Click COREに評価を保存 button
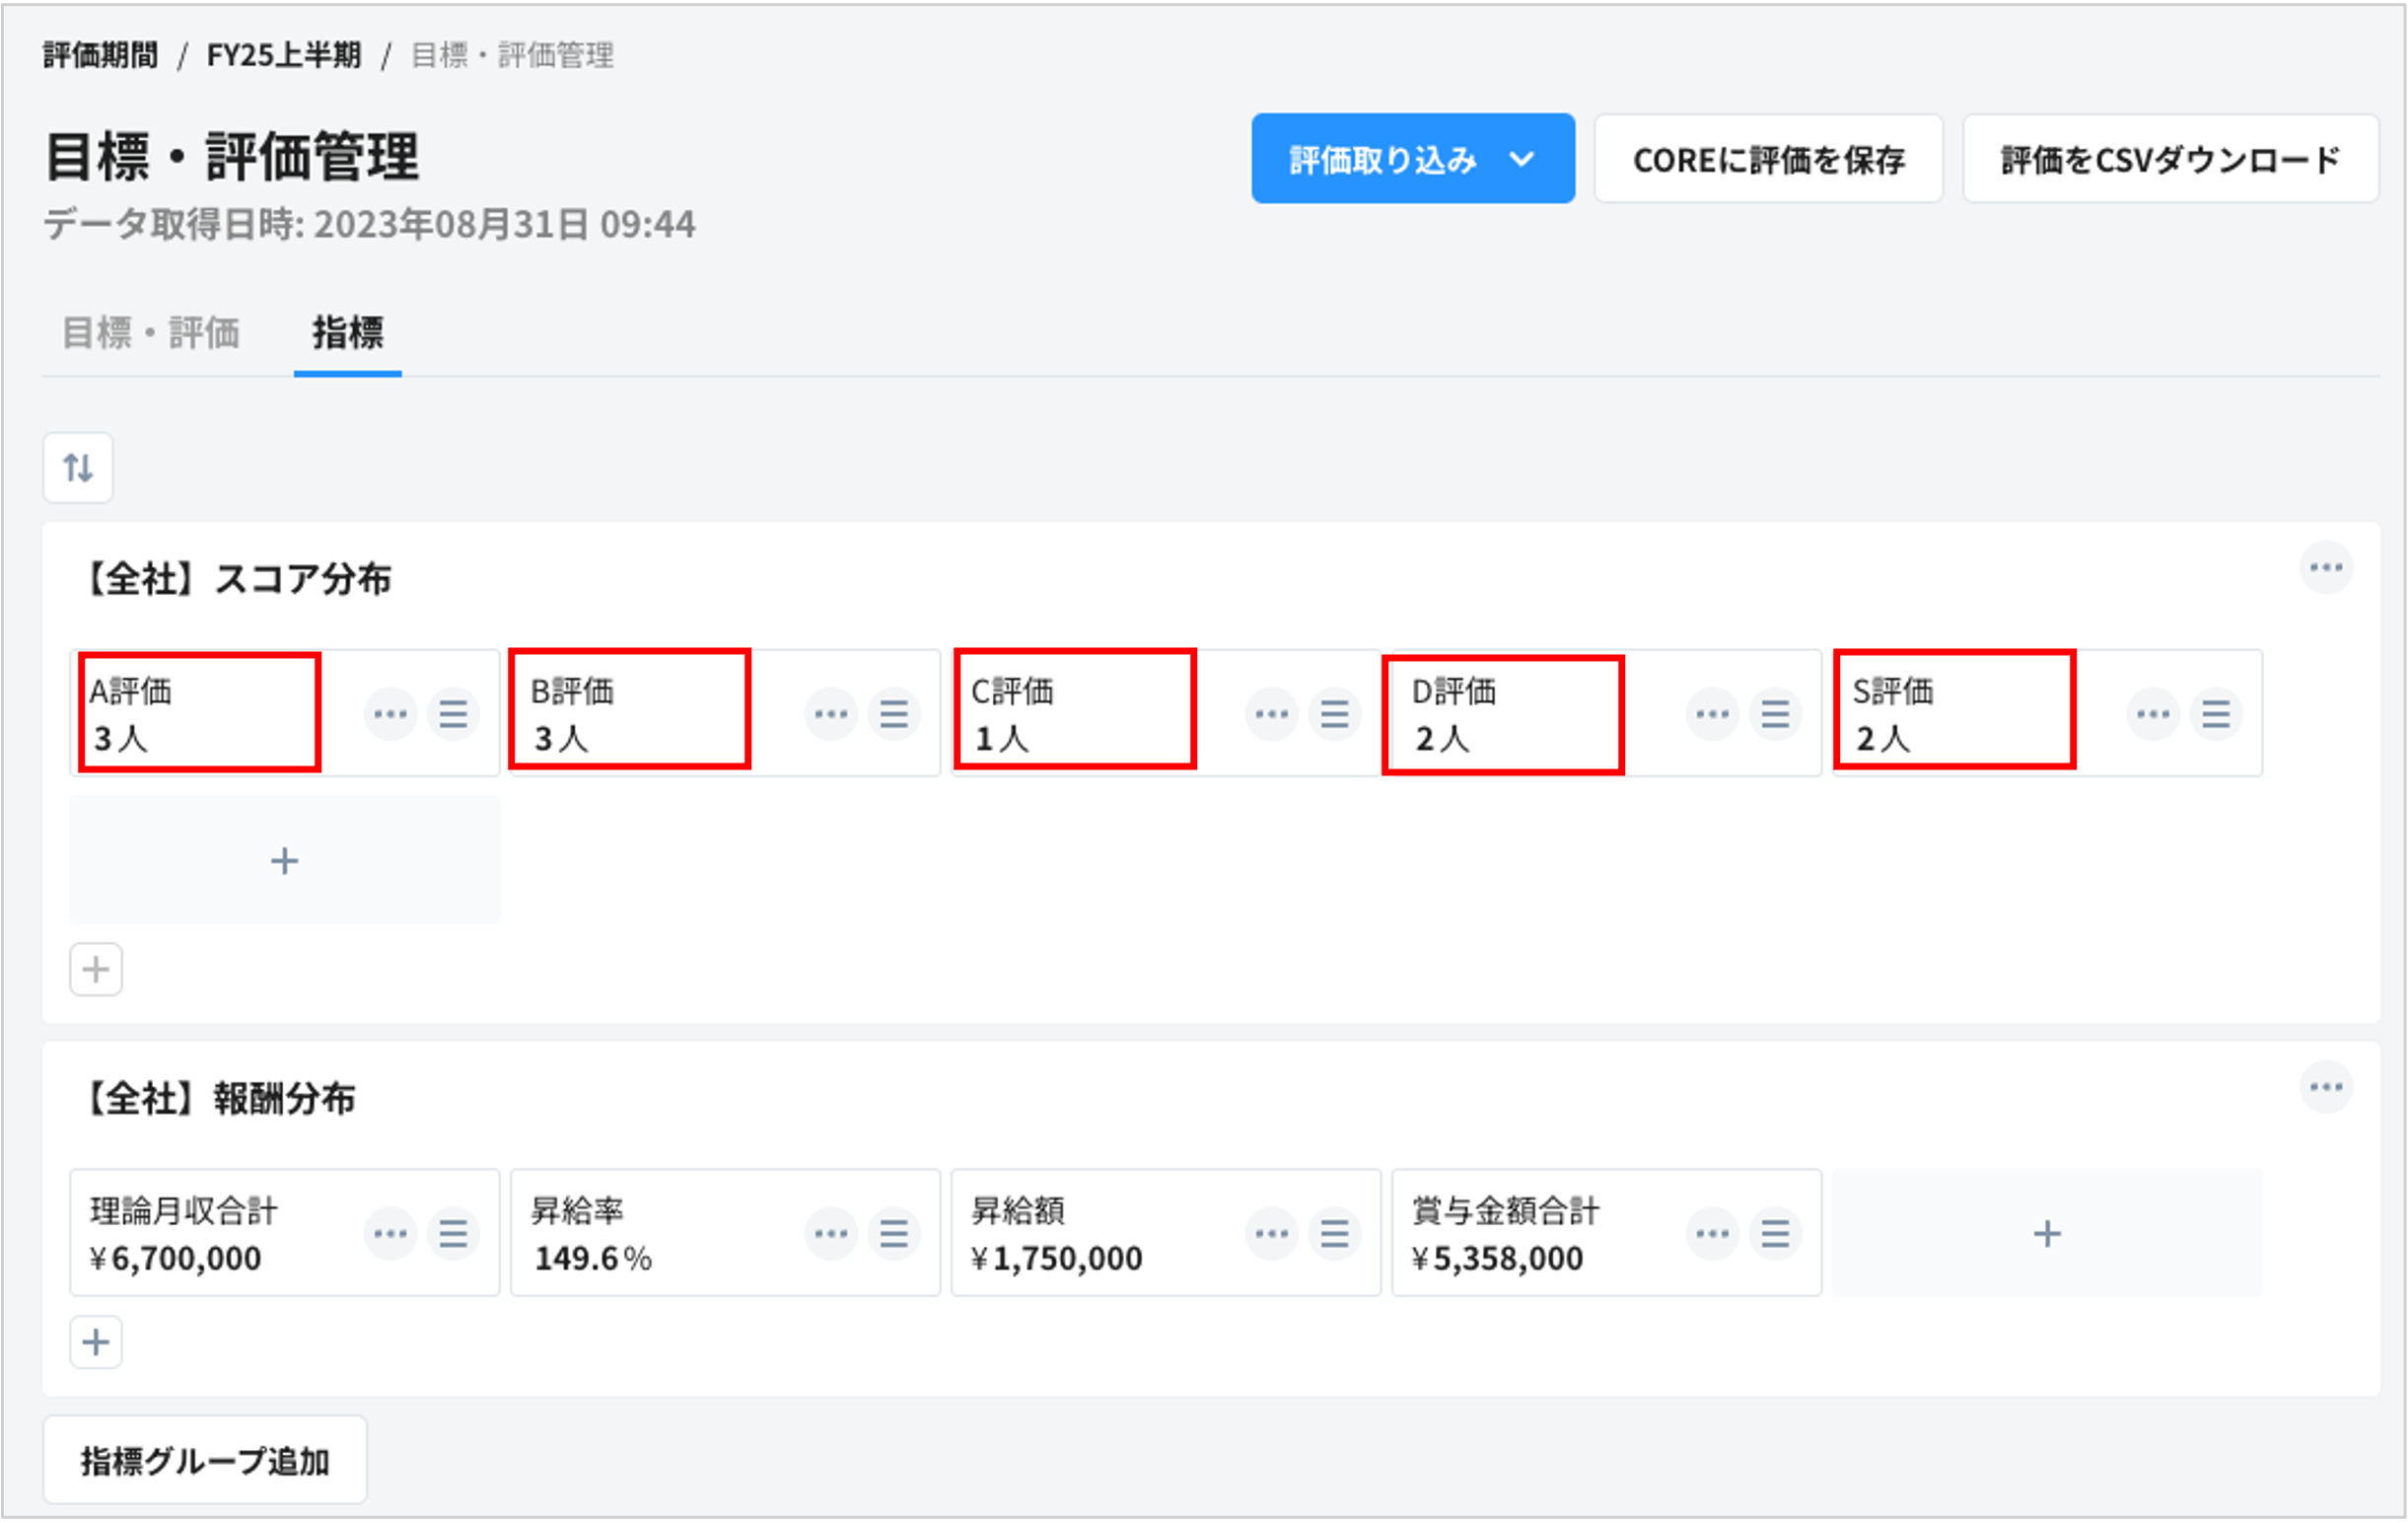Image resolution: width=2408 pixels, height=1523 pixels. (1768, 159)
